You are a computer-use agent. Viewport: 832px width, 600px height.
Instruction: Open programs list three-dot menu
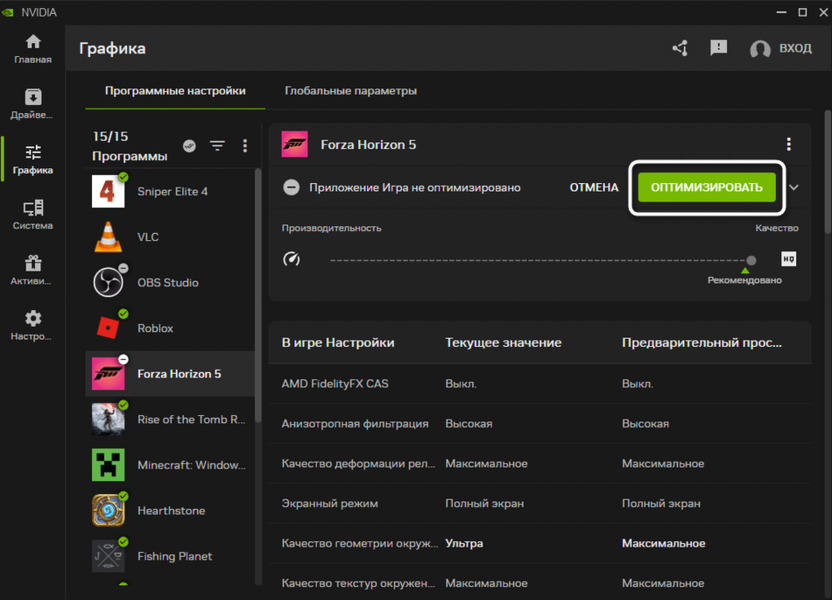pyautogui.click(x=245, y=146)
